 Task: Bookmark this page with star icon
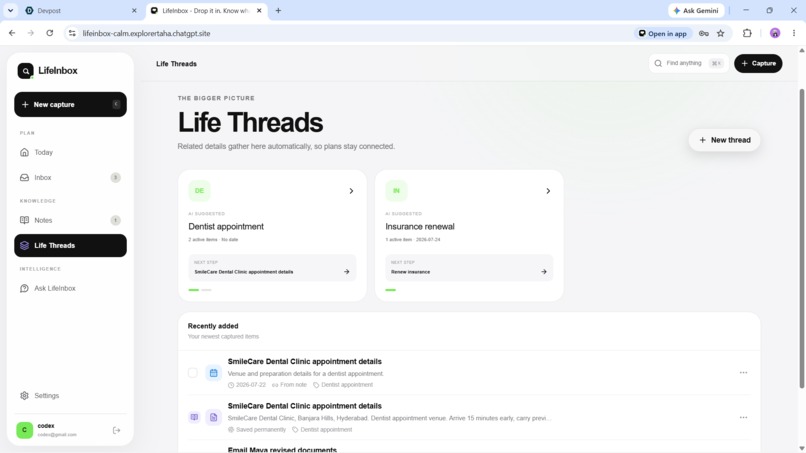[721, 33]
